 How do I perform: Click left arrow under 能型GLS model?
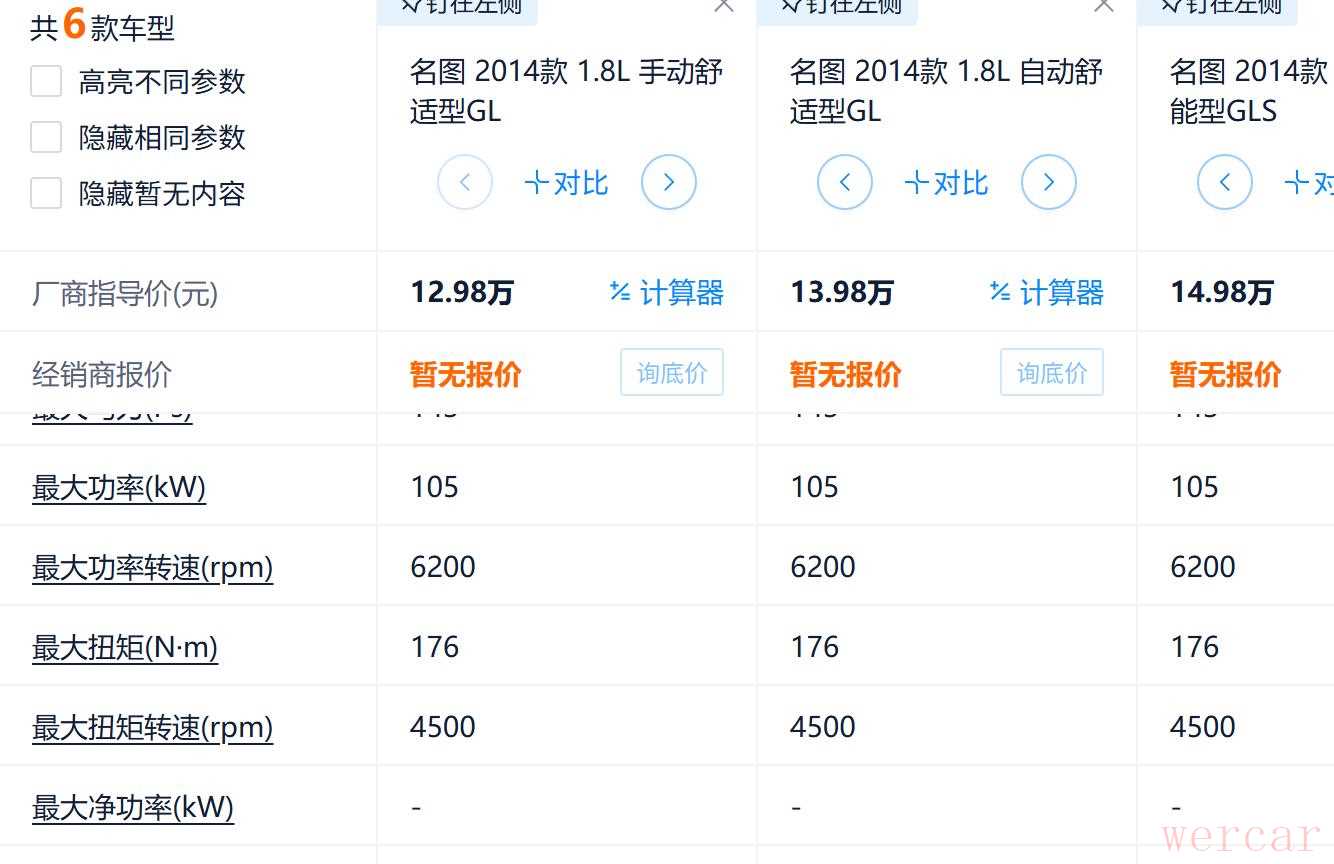pyautogui.click(x=1225, y=182)
